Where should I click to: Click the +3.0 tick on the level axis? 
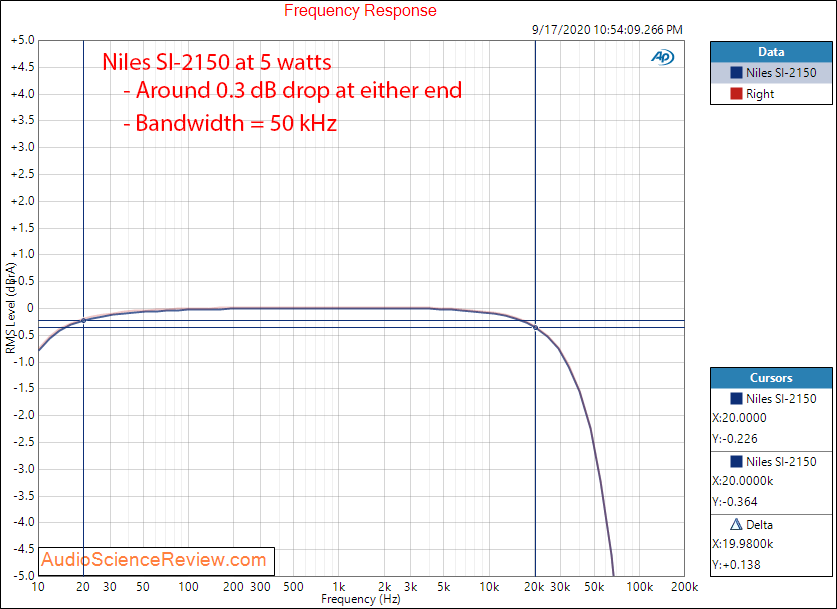[22, 147]
